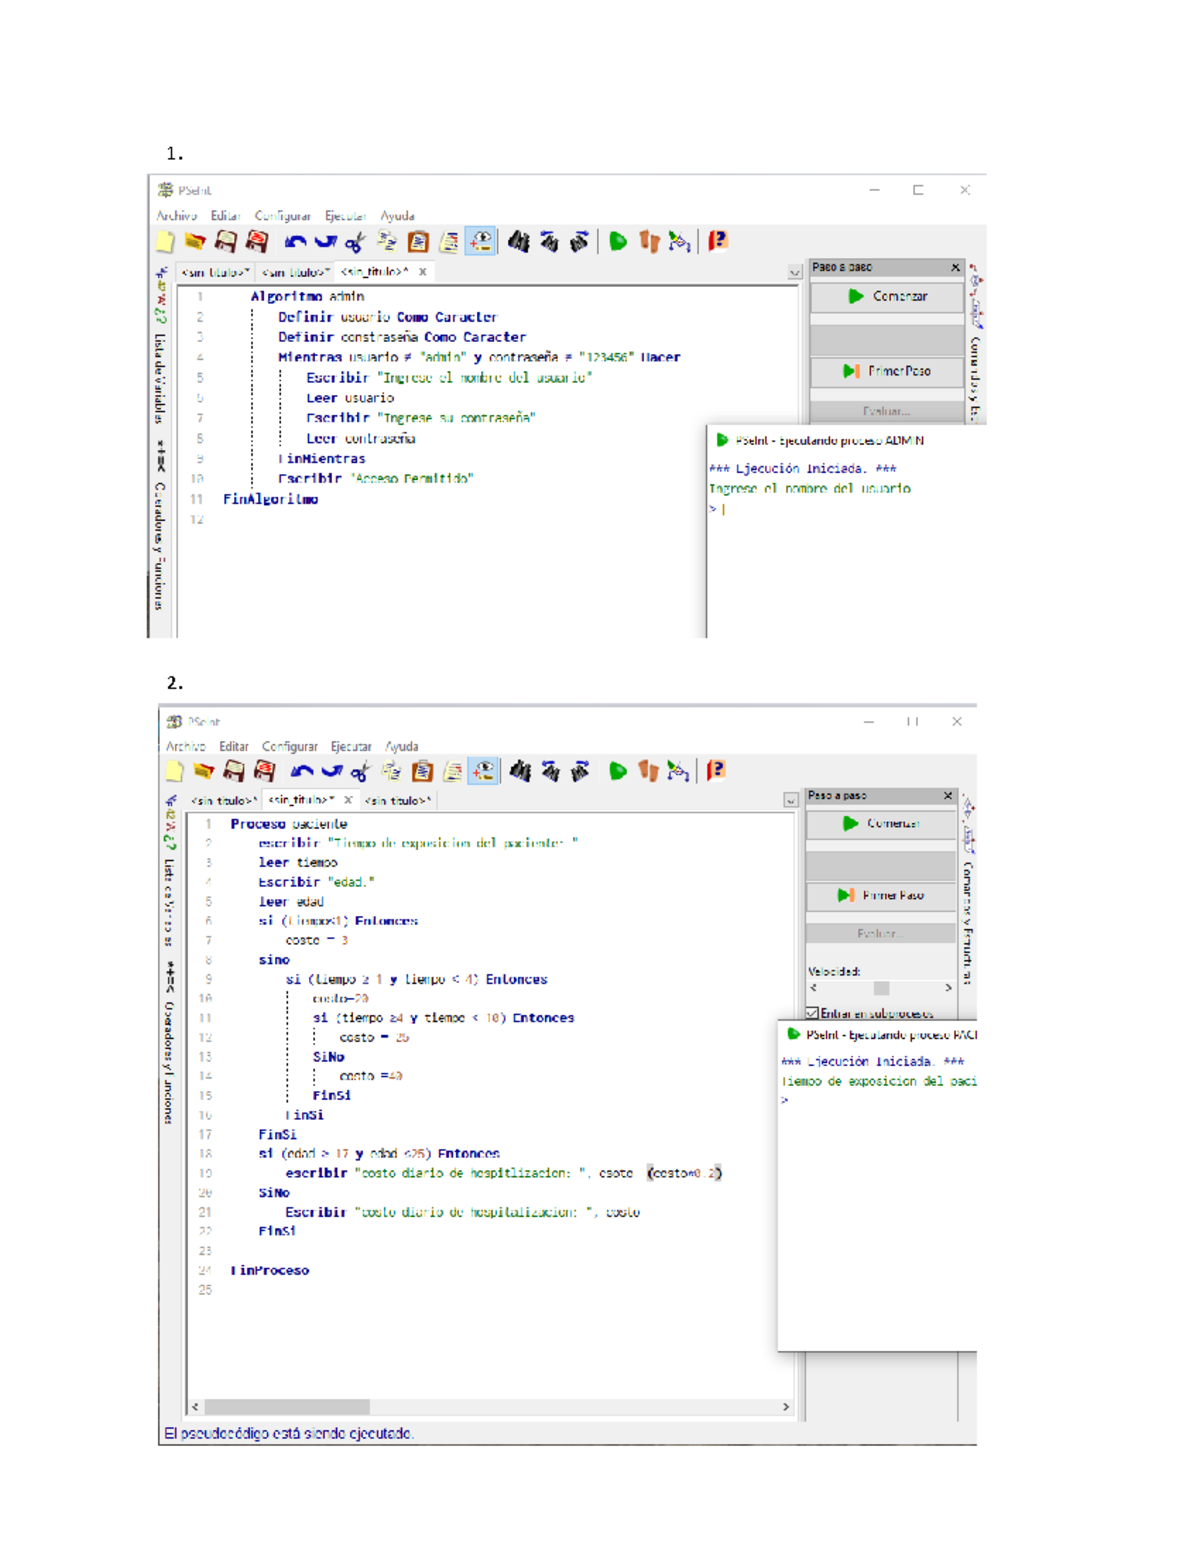Click the step-by-step footprints icon in the admin window toolbar
Viewport: 1200px width, 1553px height.
click(649, 241)
